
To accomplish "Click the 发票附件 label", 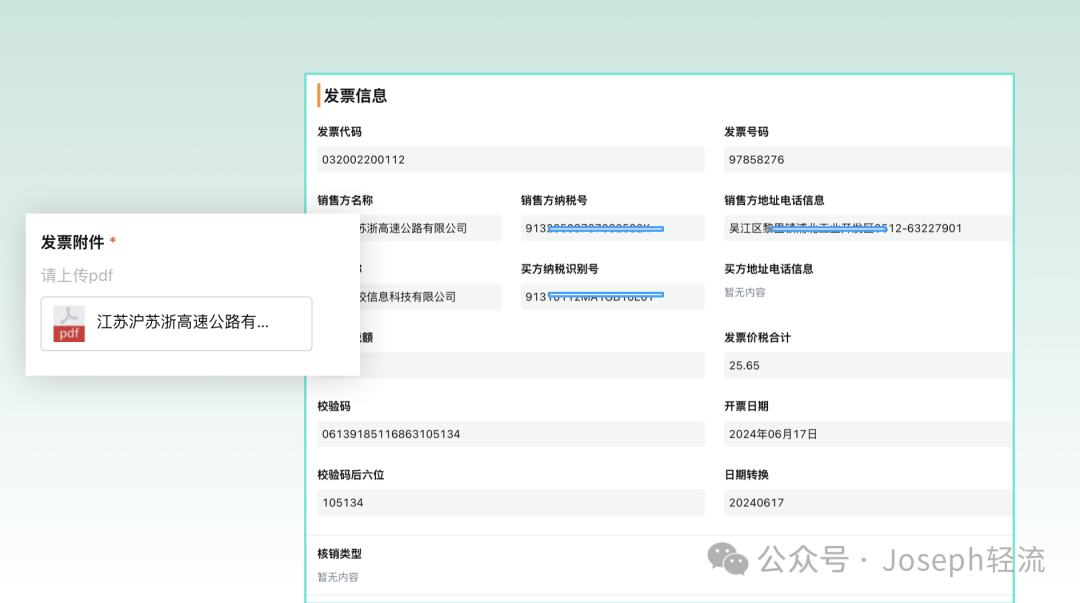I will coord(72,242).
